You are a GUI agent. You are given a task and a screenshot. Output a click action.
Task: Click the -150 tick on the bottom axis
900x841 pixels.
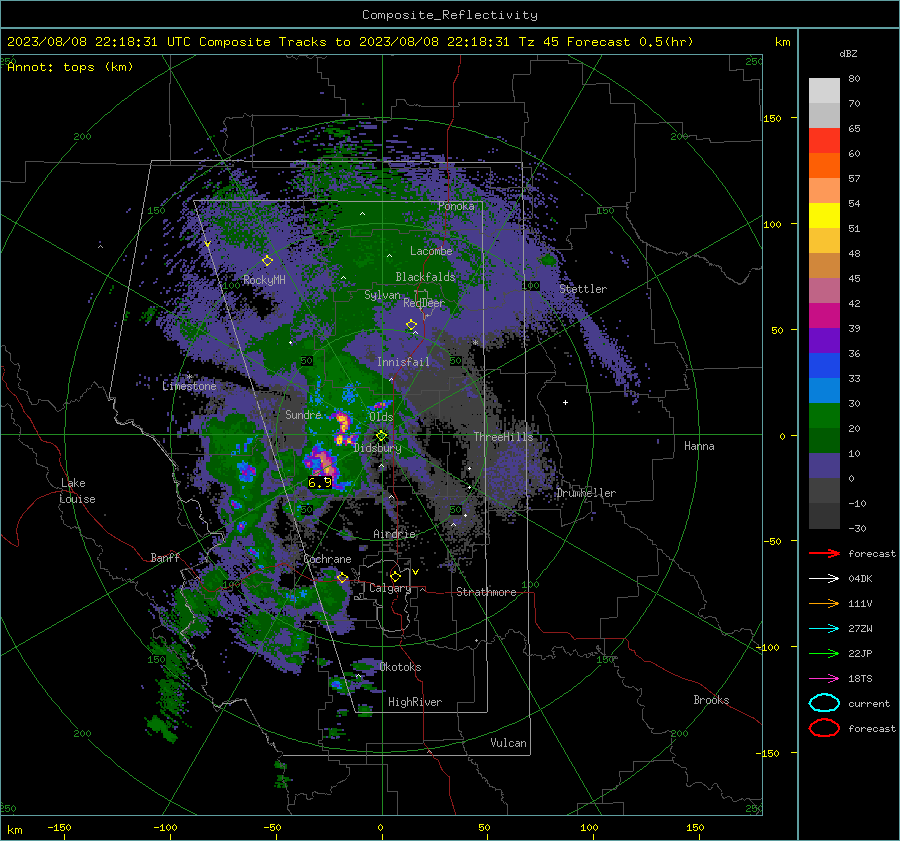(59, 827)
